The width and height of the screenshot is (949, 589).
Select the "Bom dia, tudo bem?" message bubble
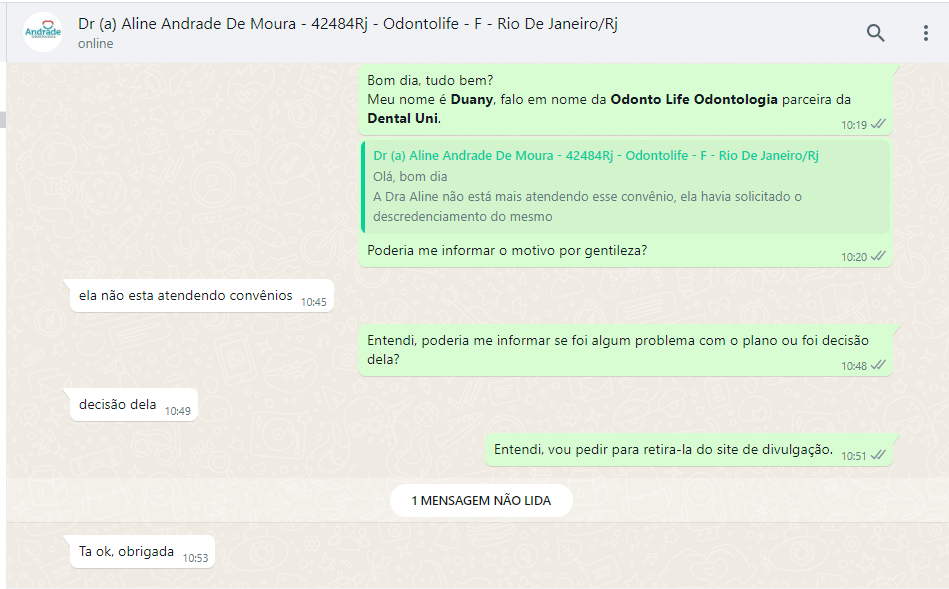coord(430,80)
